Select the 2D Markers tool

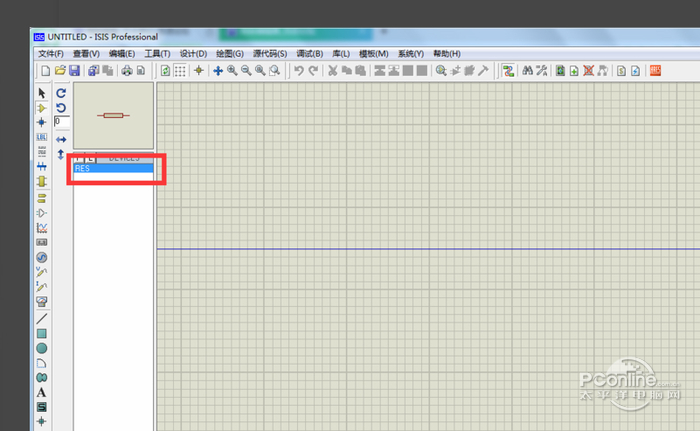[x=42, y=421]
